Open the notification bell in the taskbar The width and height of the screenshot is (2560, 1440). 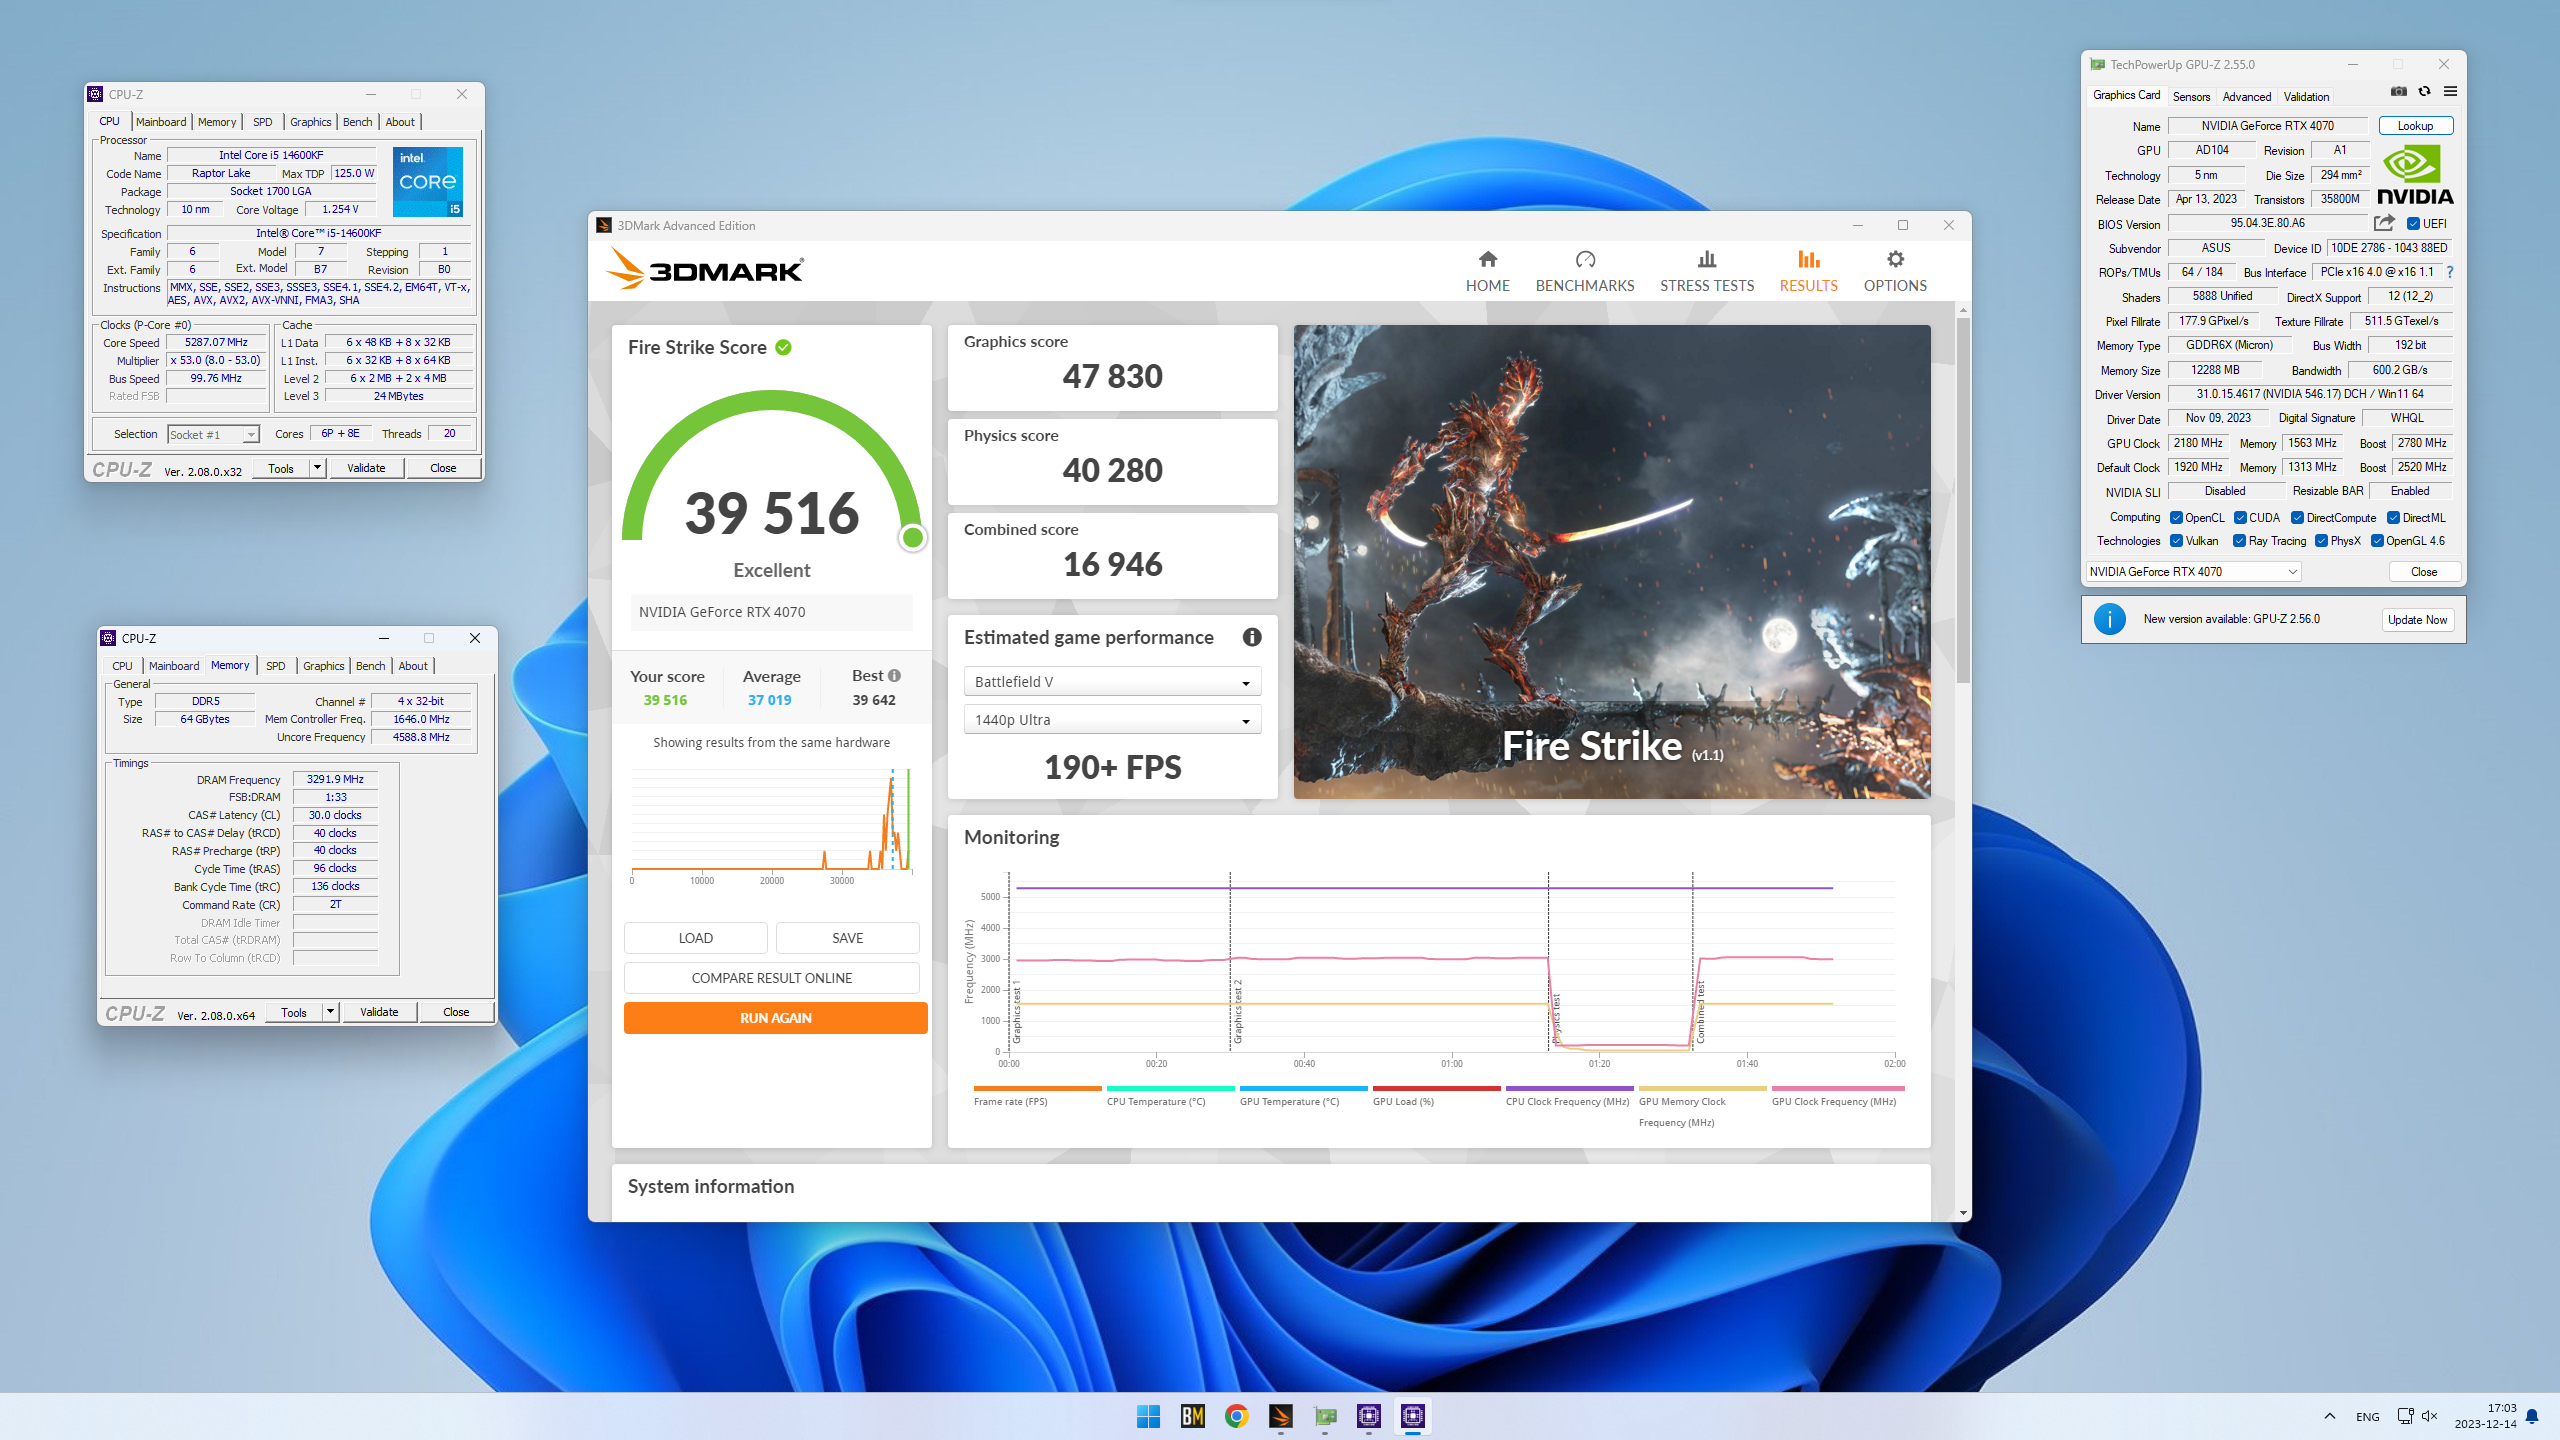[2532, 1416]
